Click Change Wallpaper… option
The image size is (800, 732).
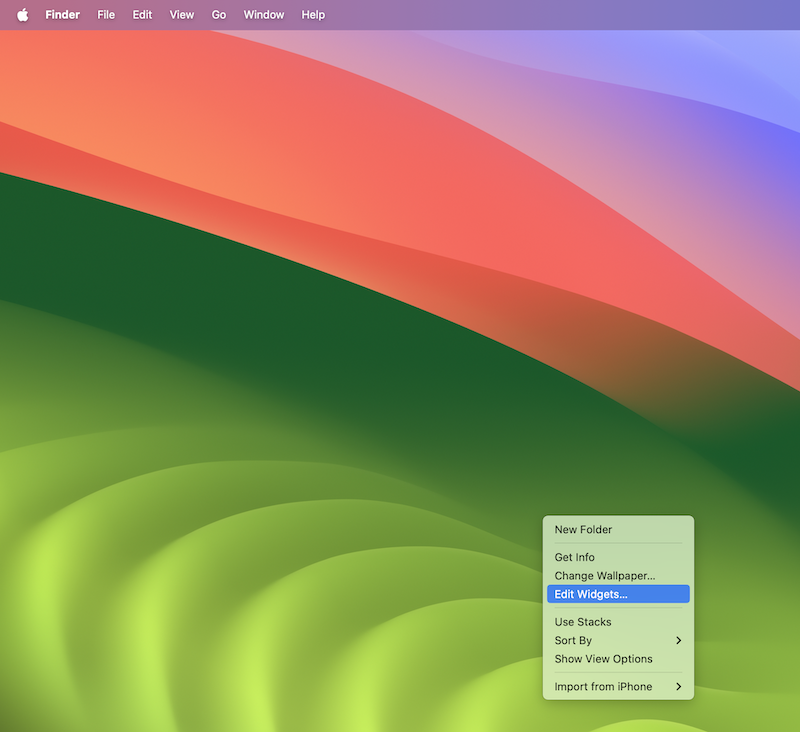(605, 576)
